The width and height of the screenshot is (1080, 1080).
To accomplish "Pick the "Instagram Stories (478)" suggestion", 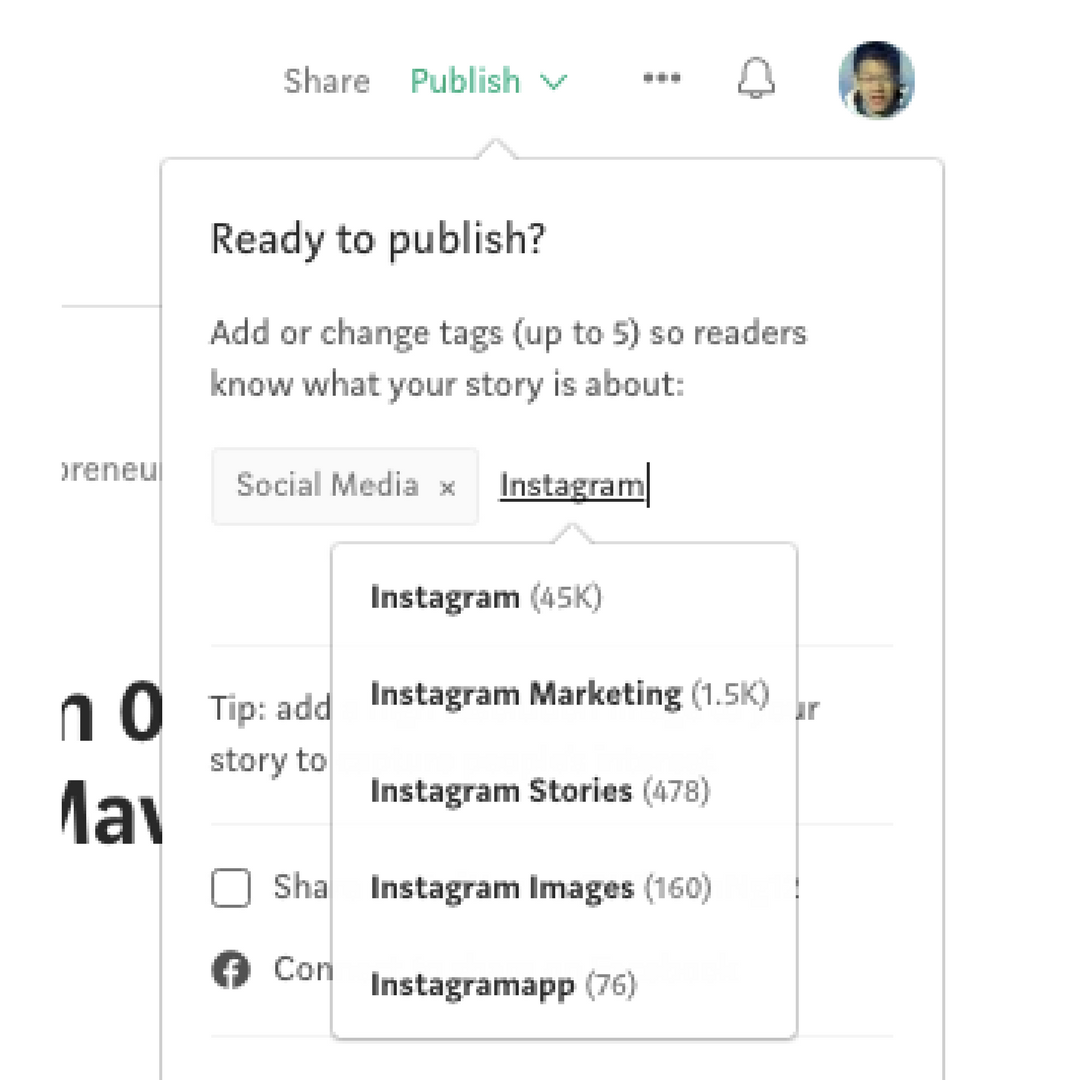I will 540,790.
